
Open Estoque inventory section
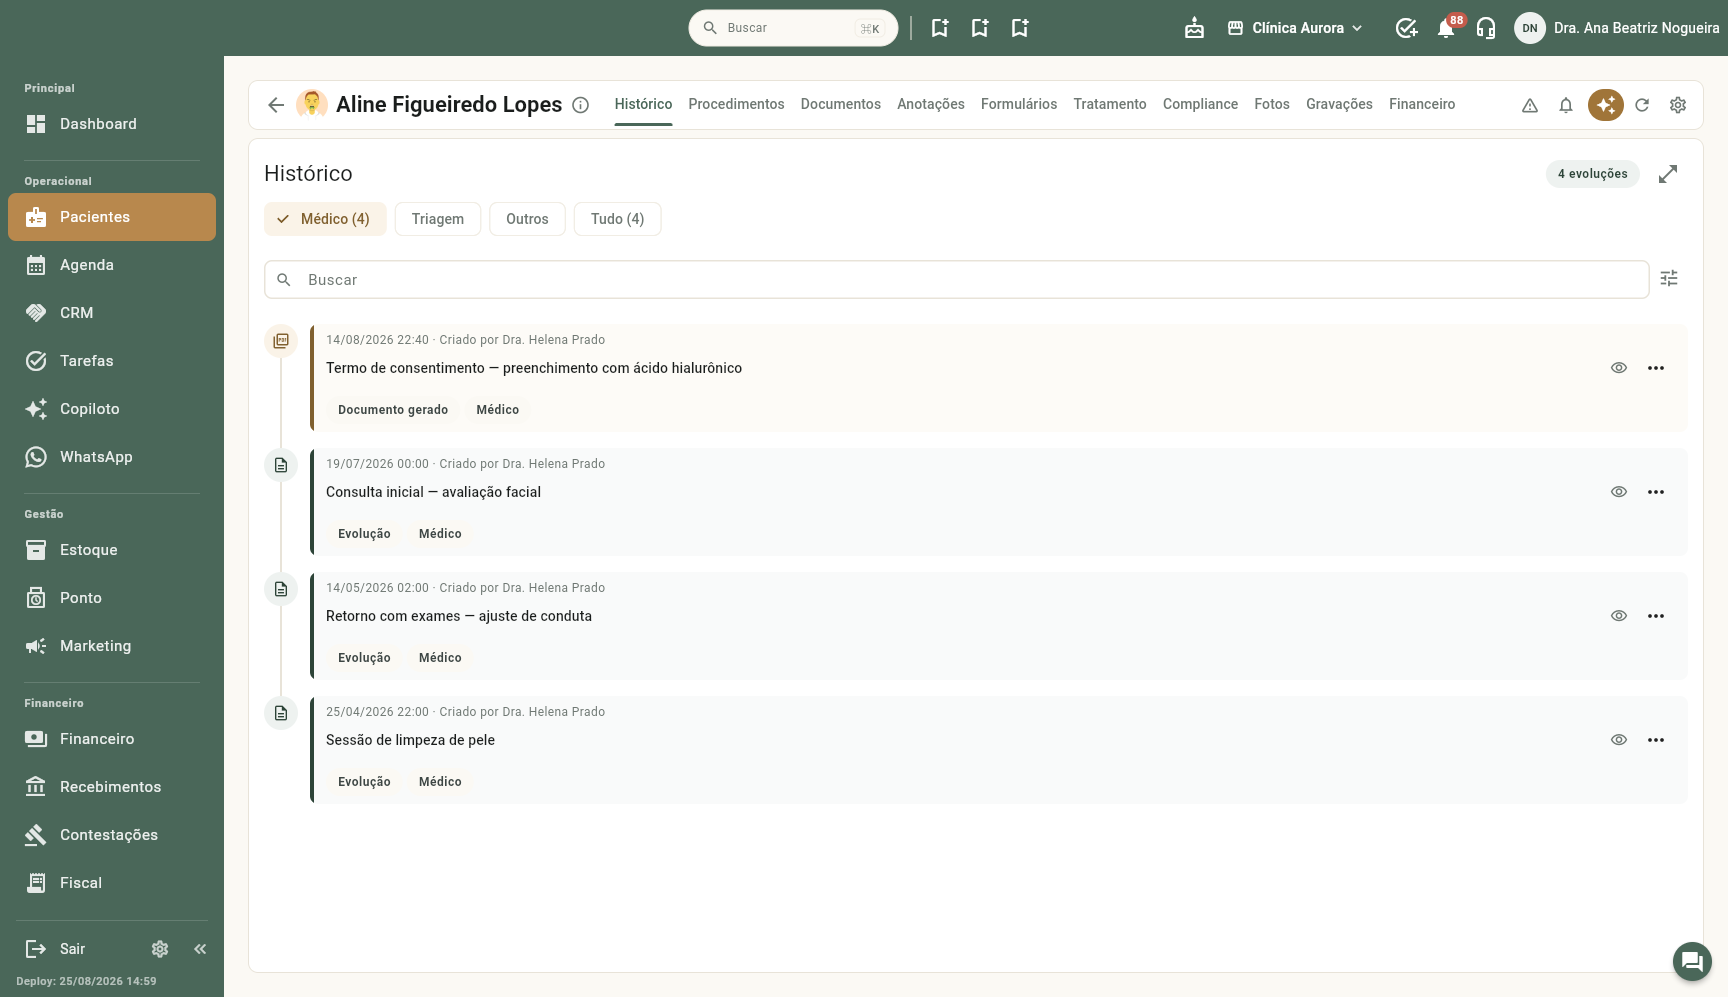tap(112, 550)
